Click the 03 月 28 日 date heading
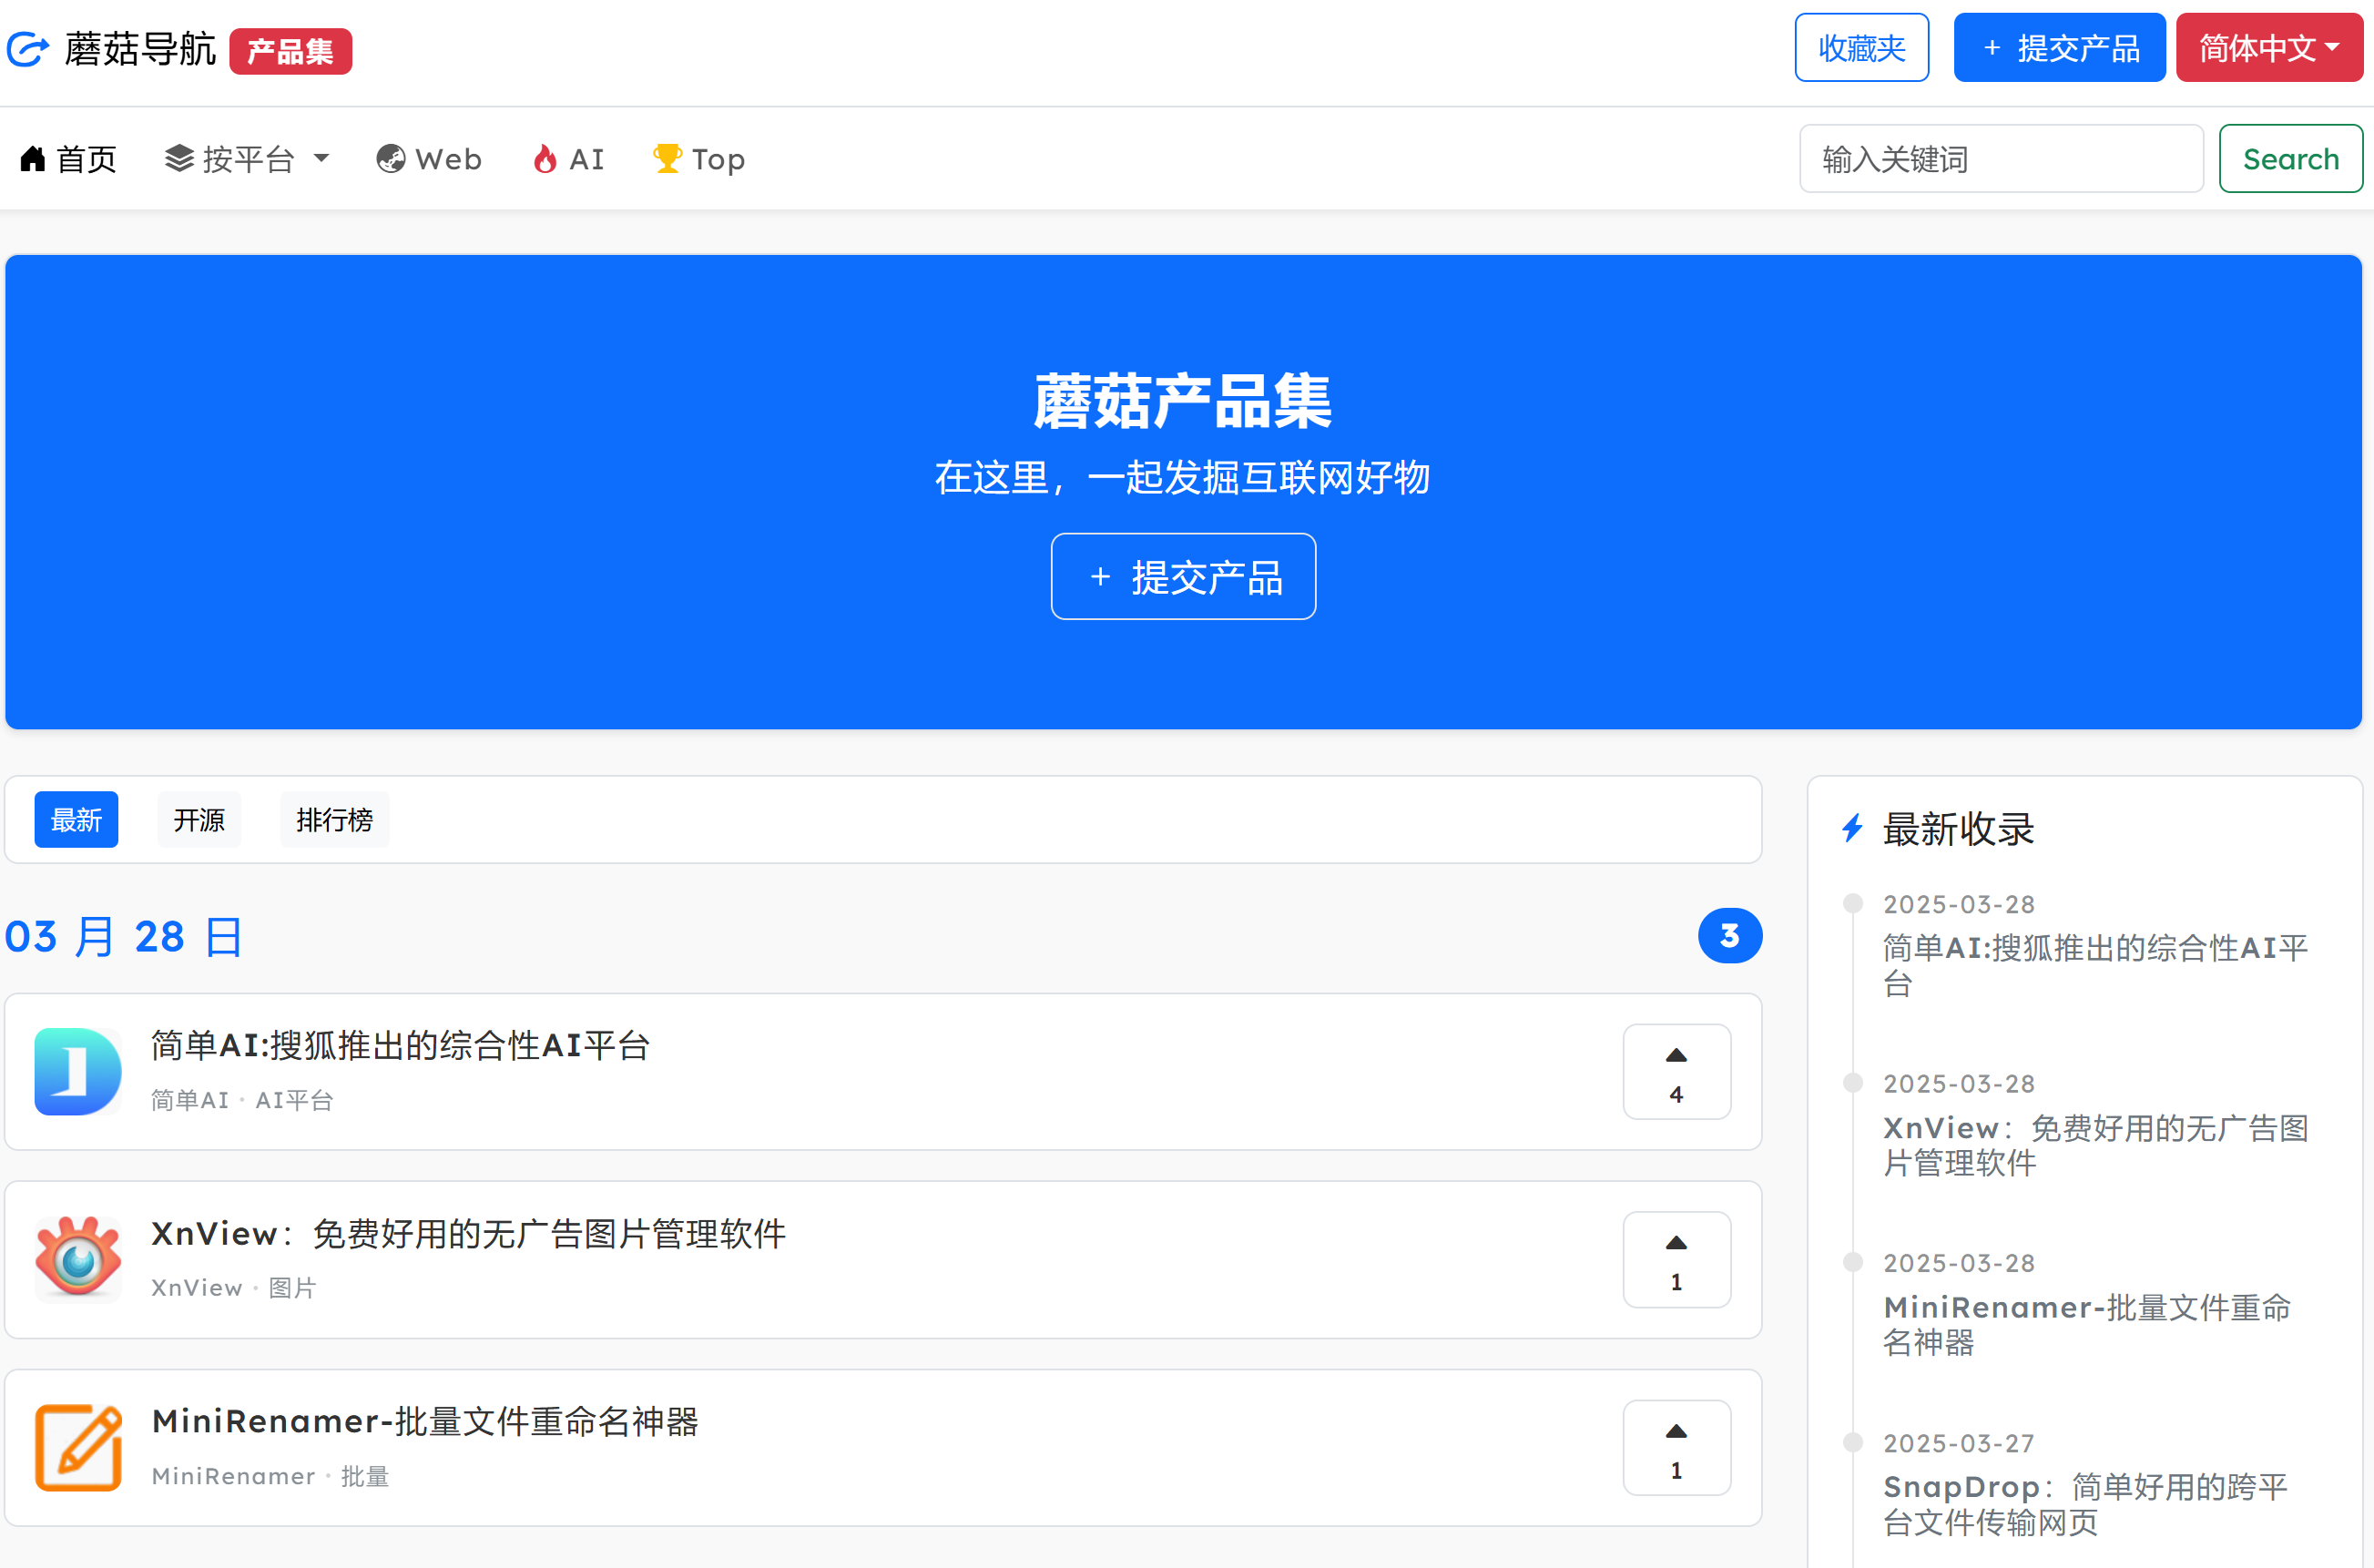The height and width of the screenshot is (1568, 2374). (x=124, y=937)
